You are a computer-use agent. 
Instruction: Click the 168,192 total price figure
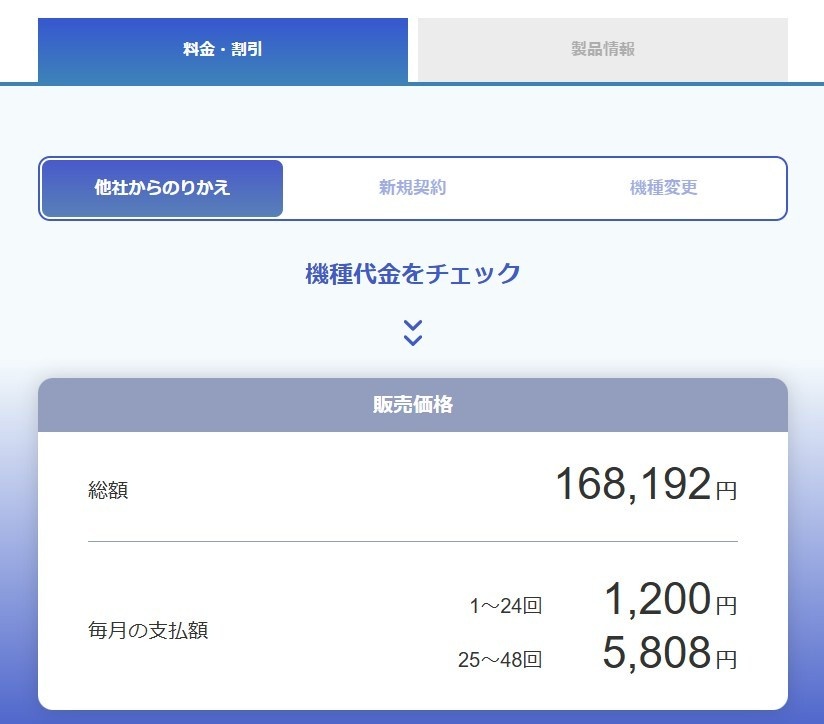click(632, 485)
